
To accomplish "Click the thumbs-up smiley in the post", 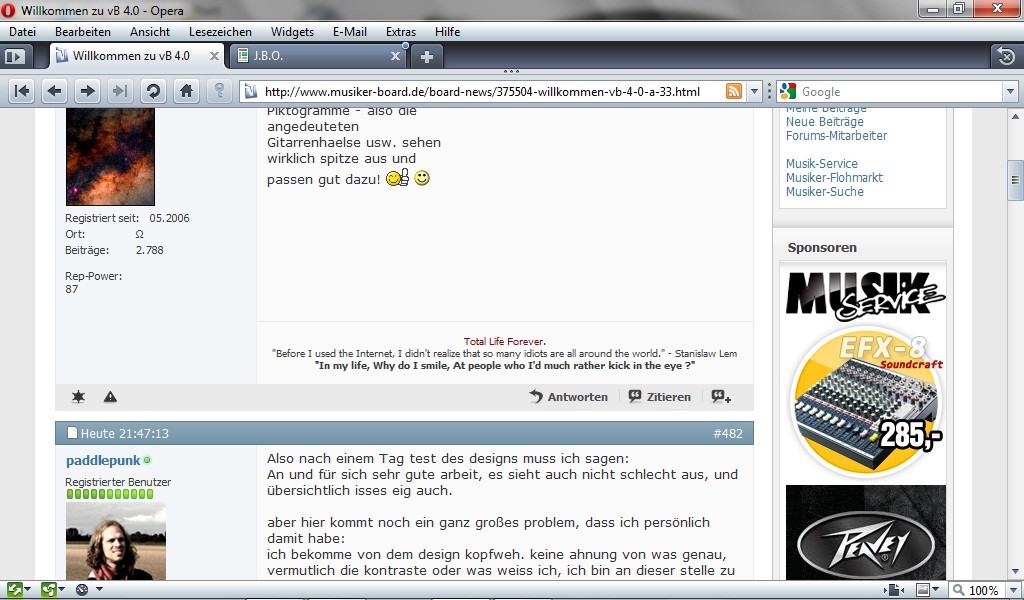I will 397,178.
